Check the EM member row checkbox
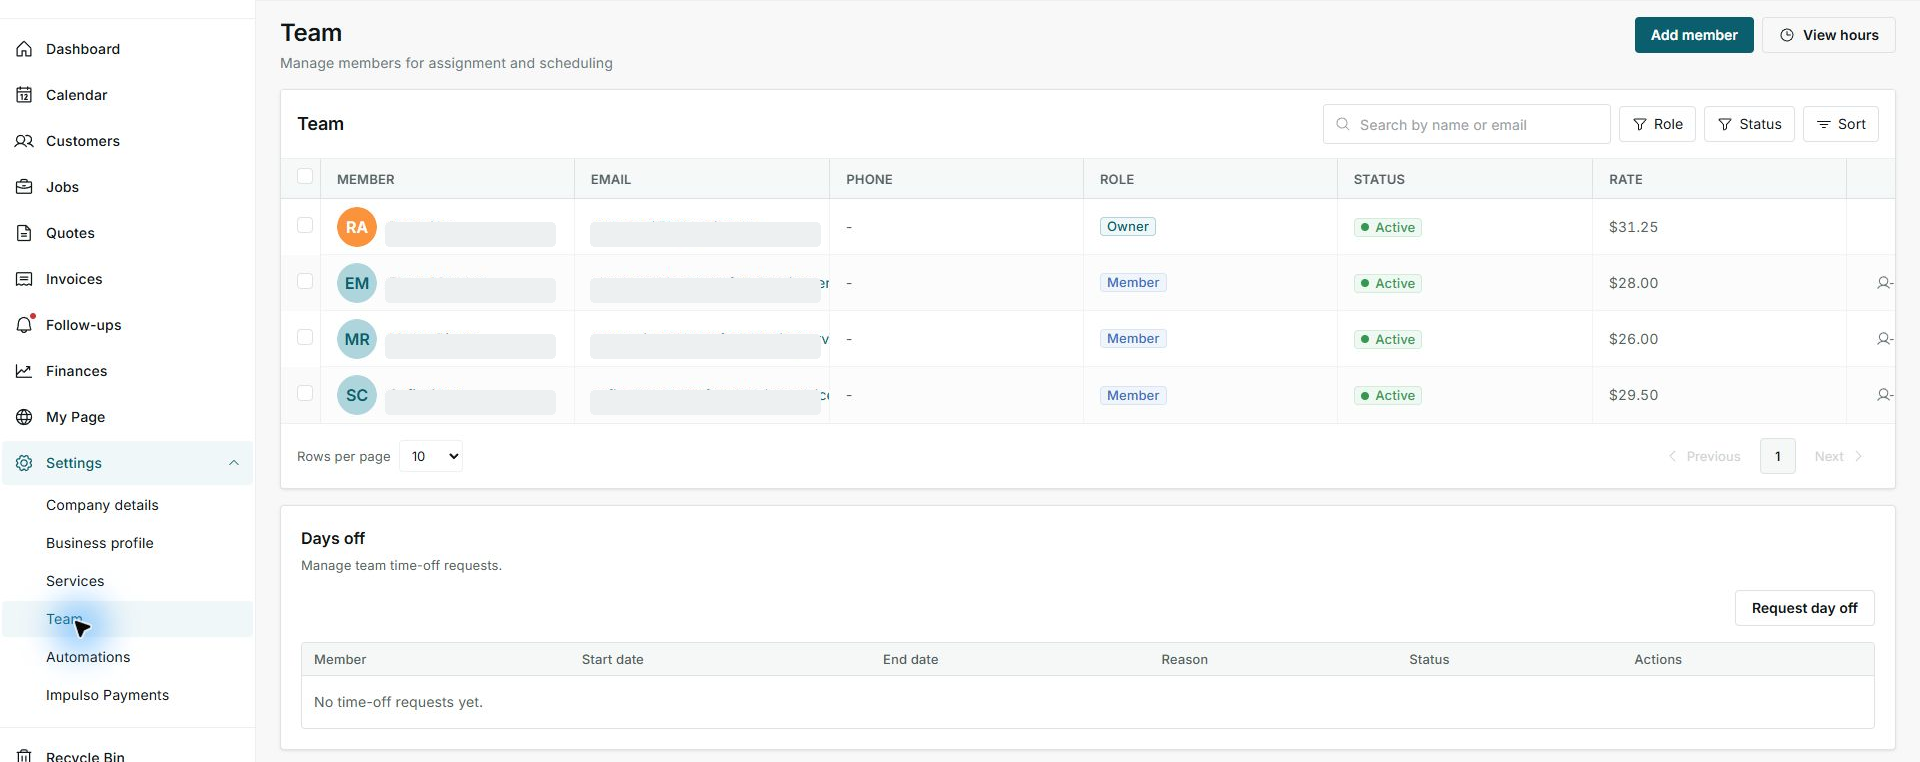 305,282
